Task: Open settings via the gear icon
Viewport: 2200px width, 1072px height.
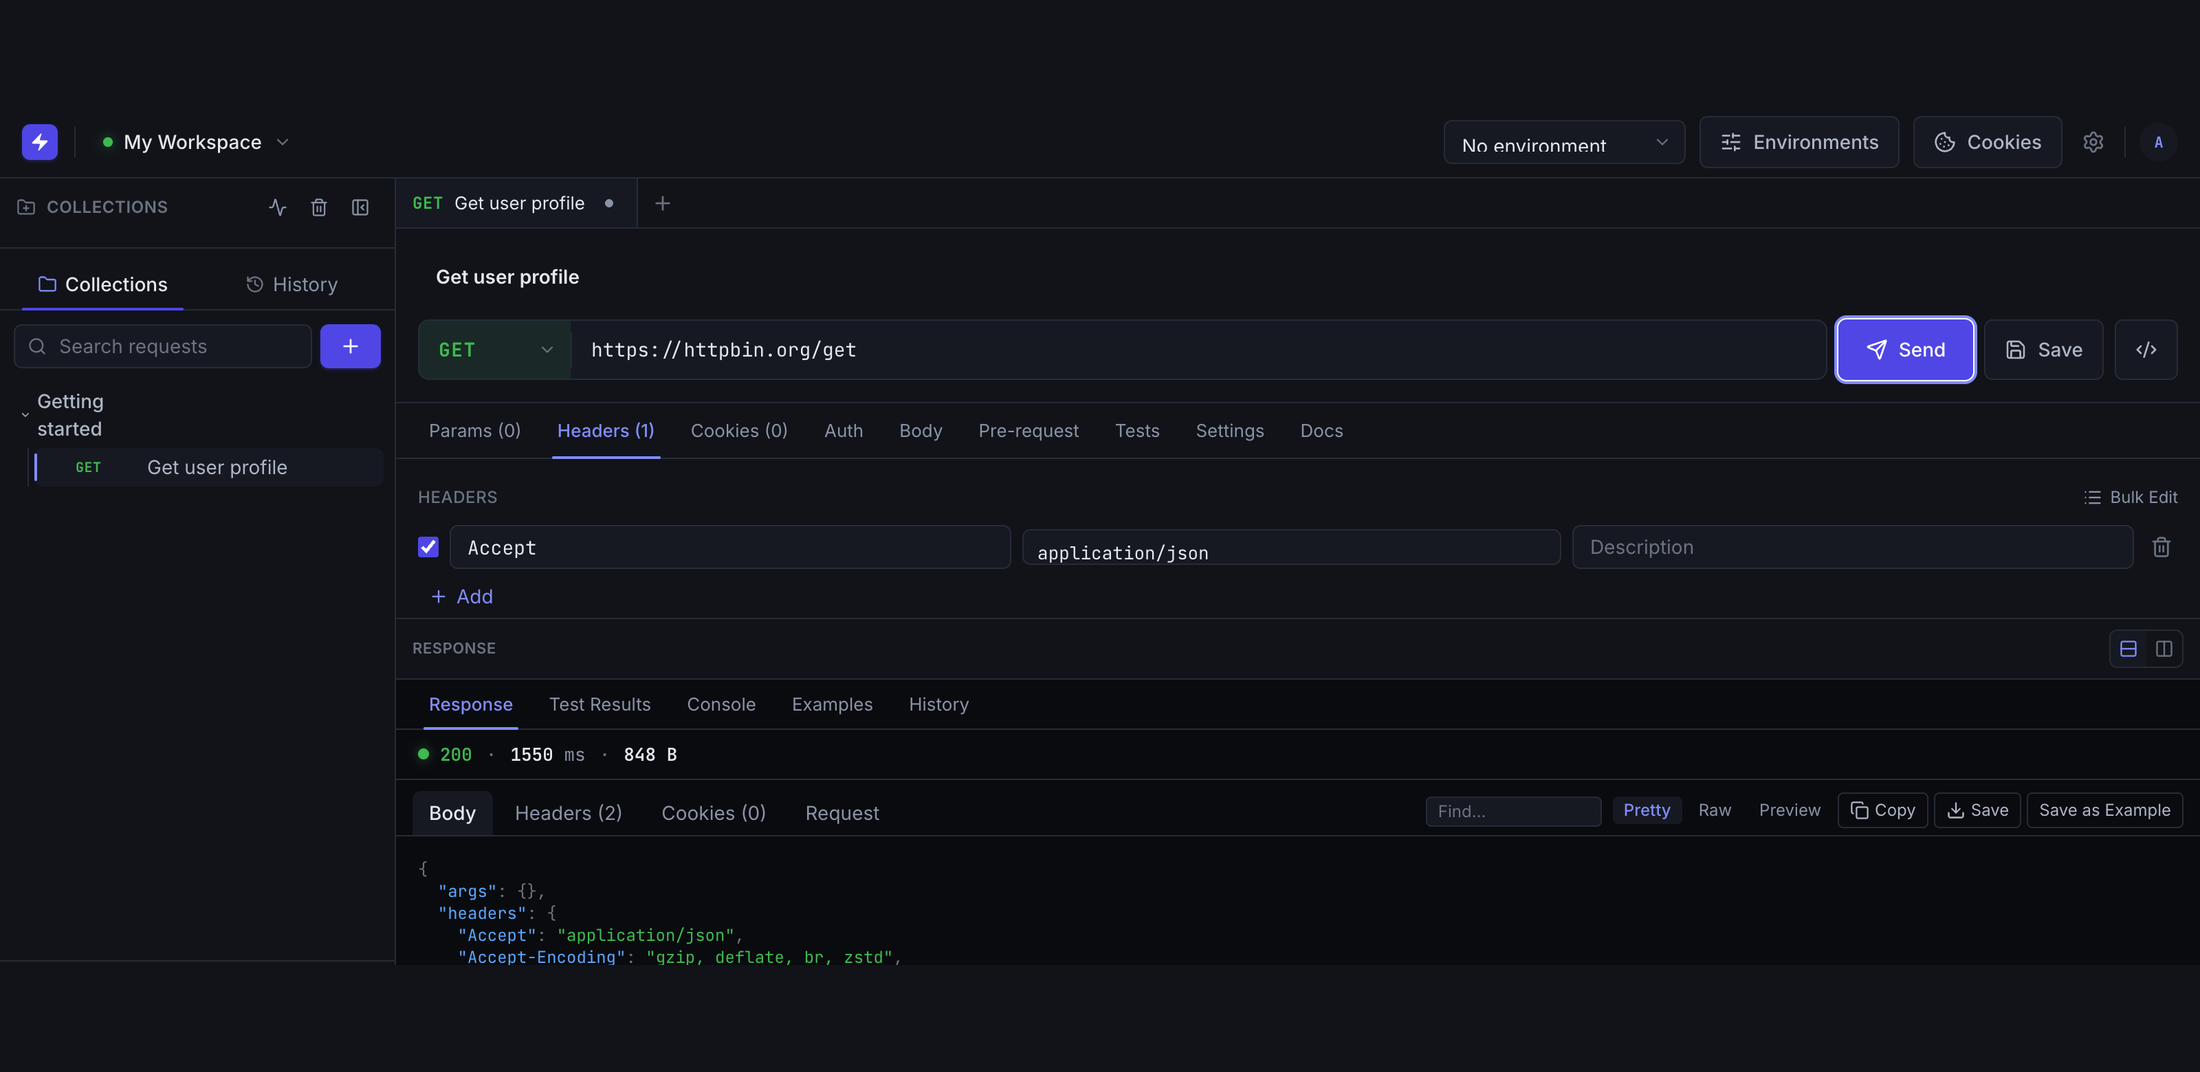Action: tap(2093, 142)
